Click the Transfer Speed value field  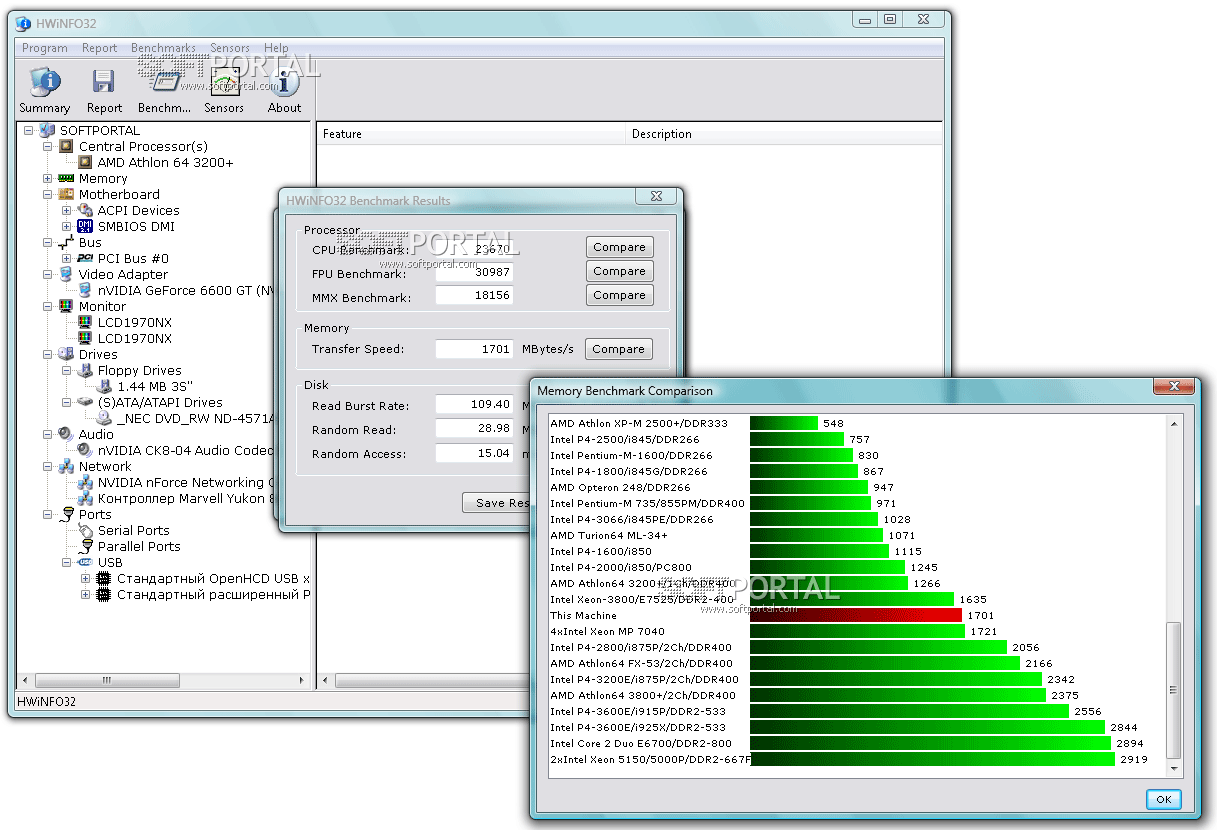tap(475, 350)
